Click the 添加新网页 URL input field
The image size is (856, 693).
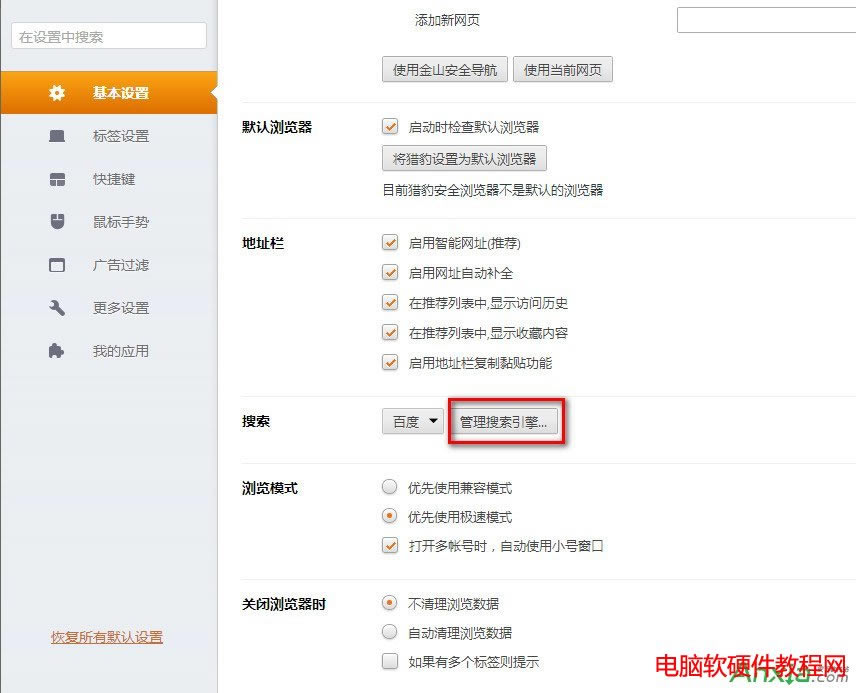coord(766,20)
